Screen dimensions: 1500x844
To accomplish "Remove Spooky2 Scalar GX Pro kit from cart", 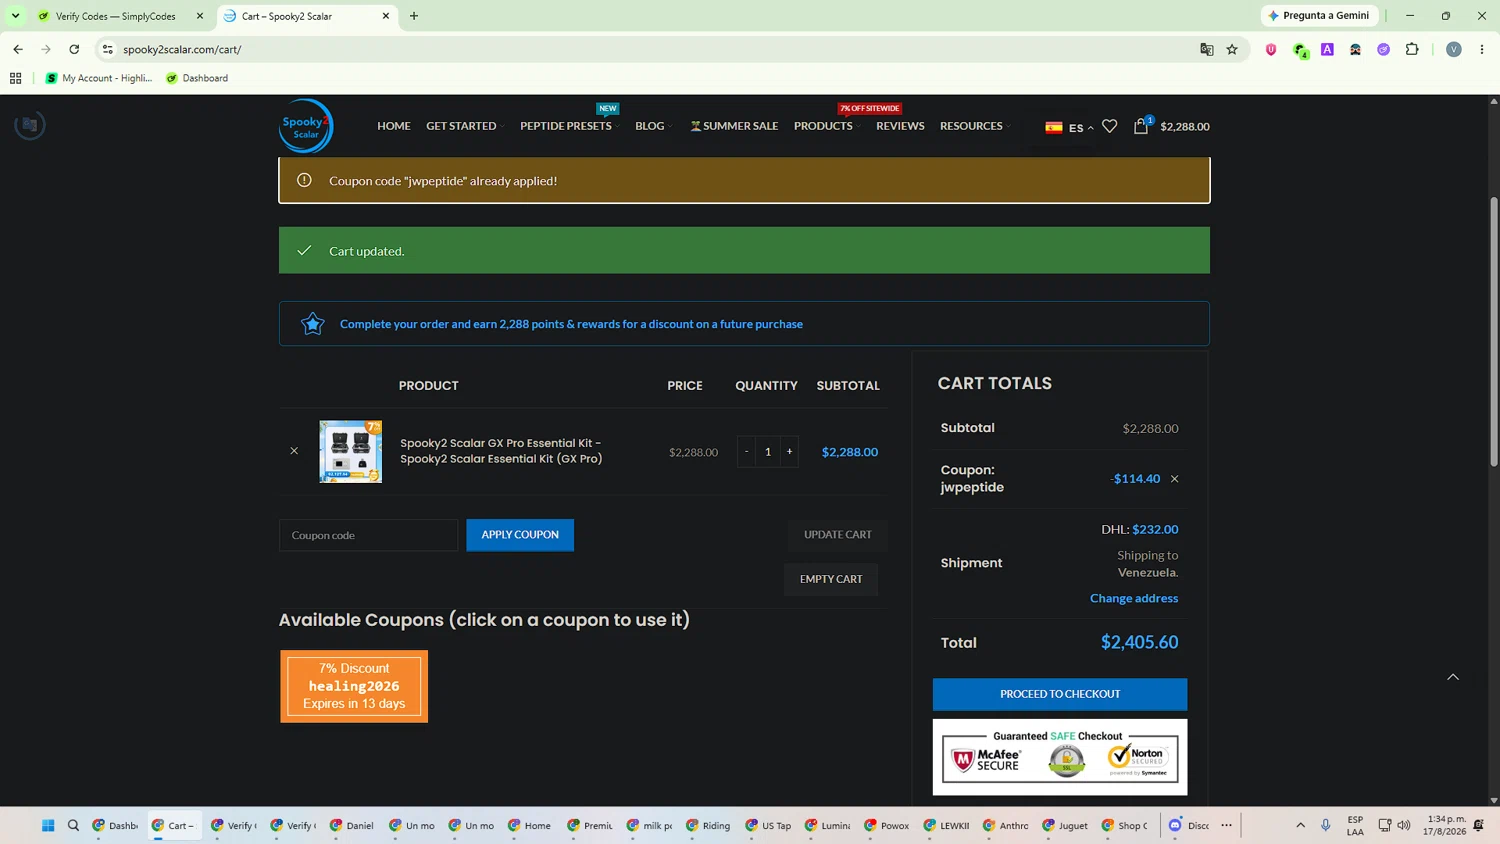I will [x=294, y=451].
